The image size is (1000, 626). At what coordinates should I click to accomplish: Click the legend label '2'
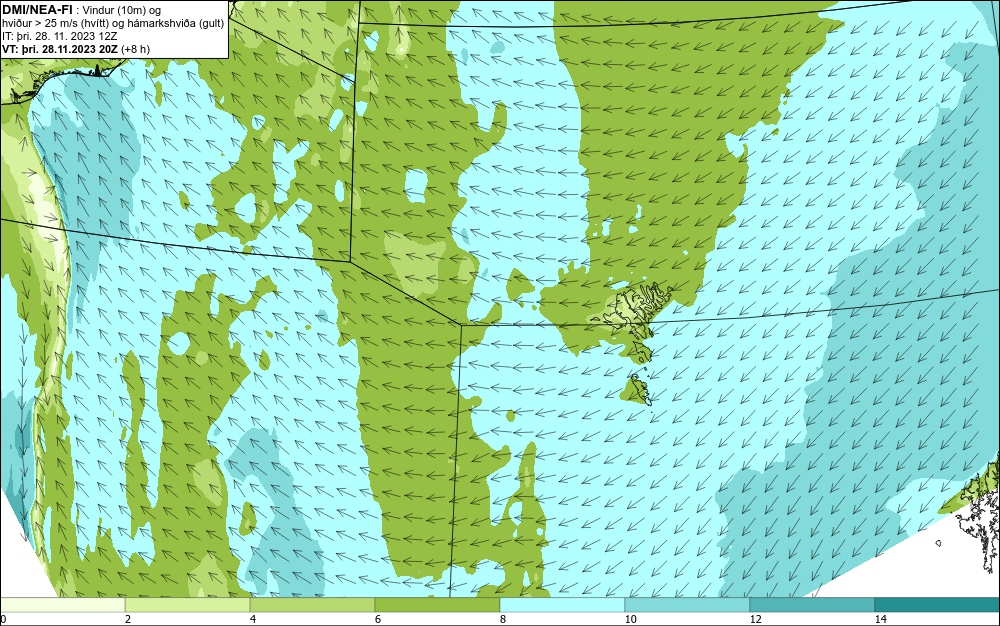128,619
